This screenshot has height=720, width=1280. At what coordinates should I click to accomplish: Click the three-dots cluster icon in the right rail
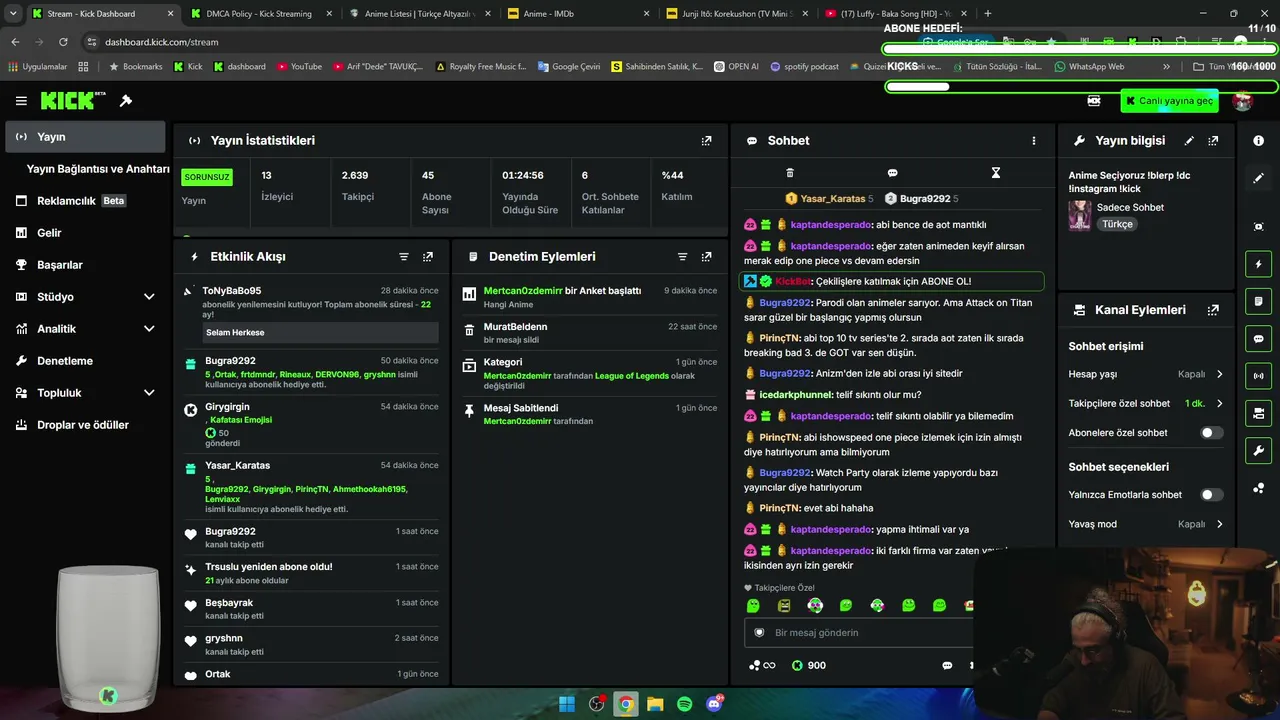[x=1258, y=488]
